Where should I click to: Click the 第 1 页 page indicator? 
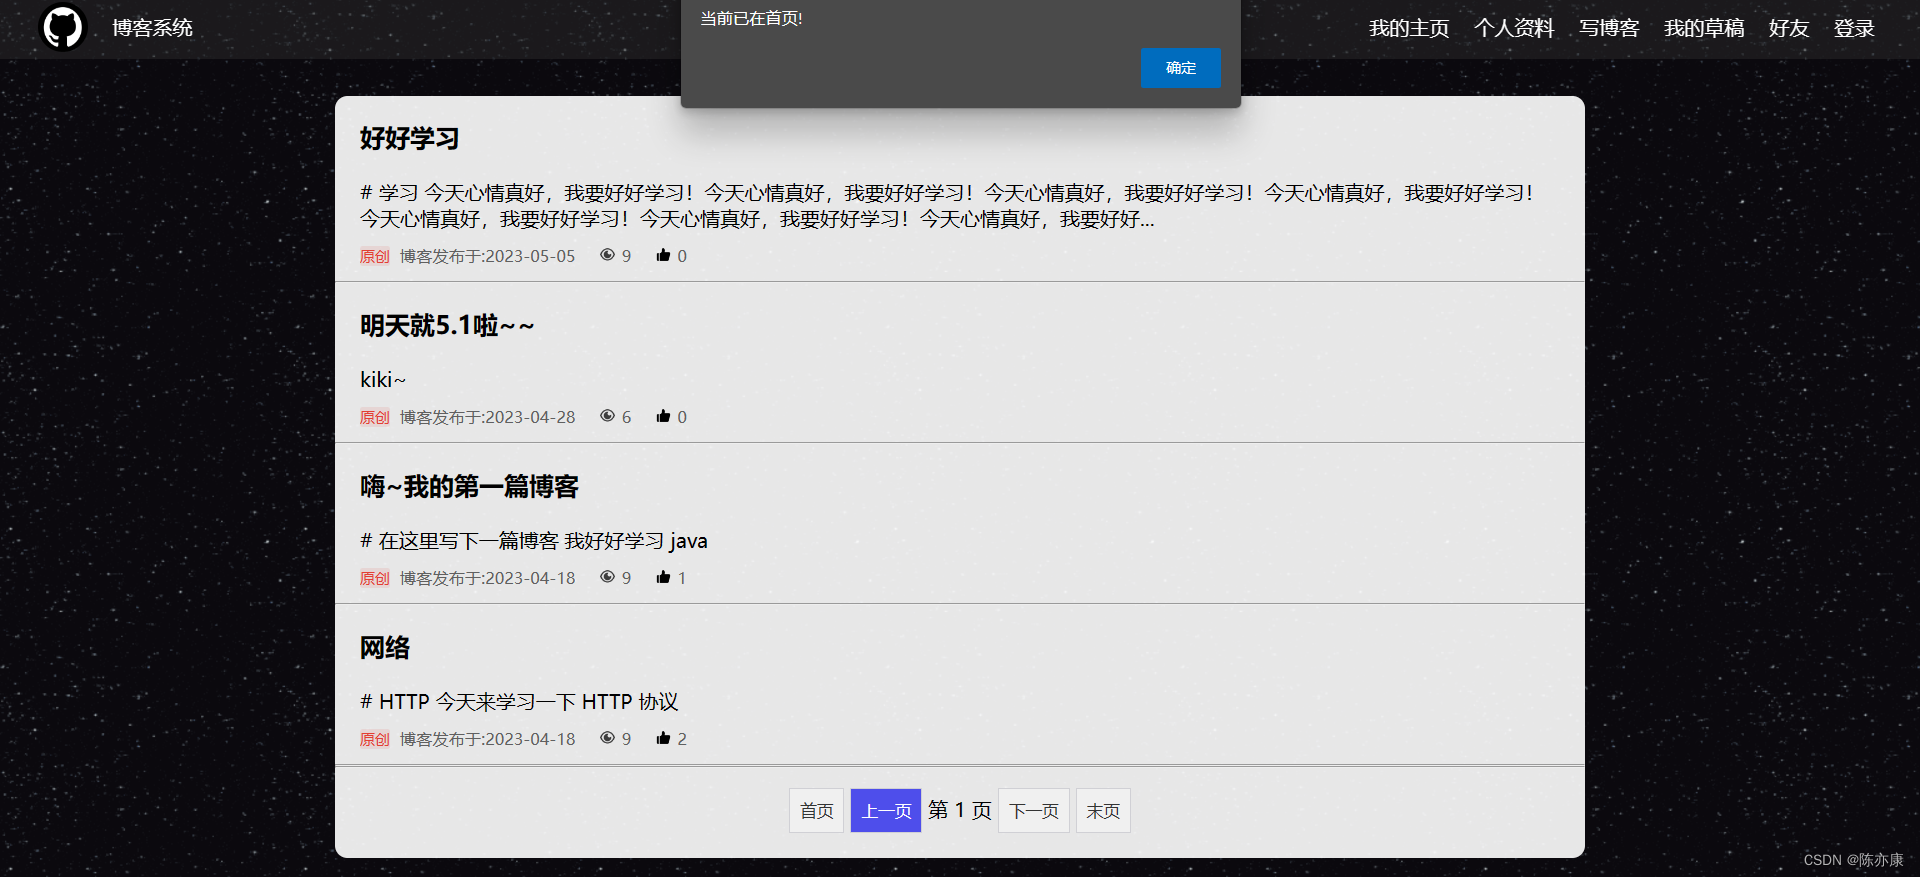pos(960,810)
